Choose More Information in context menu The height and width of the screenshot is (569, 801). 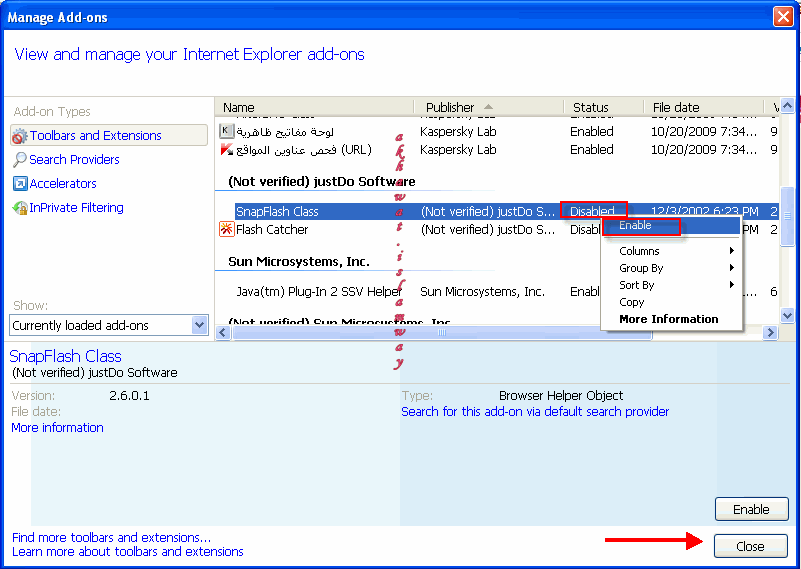[x=671, y=319]
